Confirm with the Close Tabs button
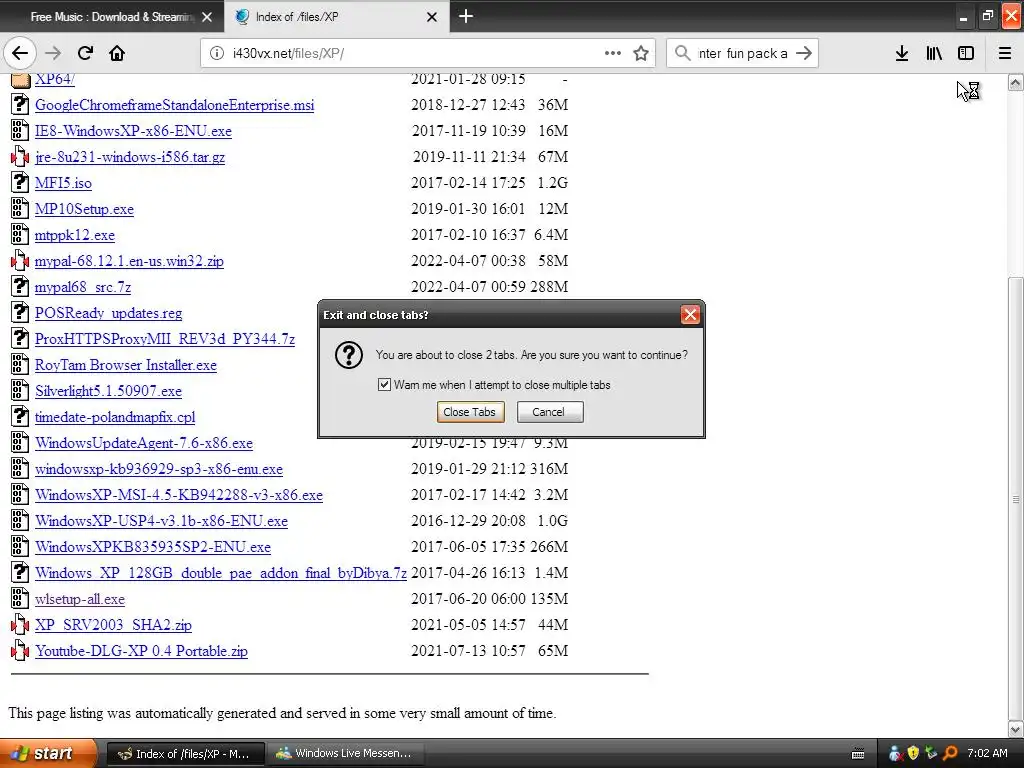 [470, 412]
